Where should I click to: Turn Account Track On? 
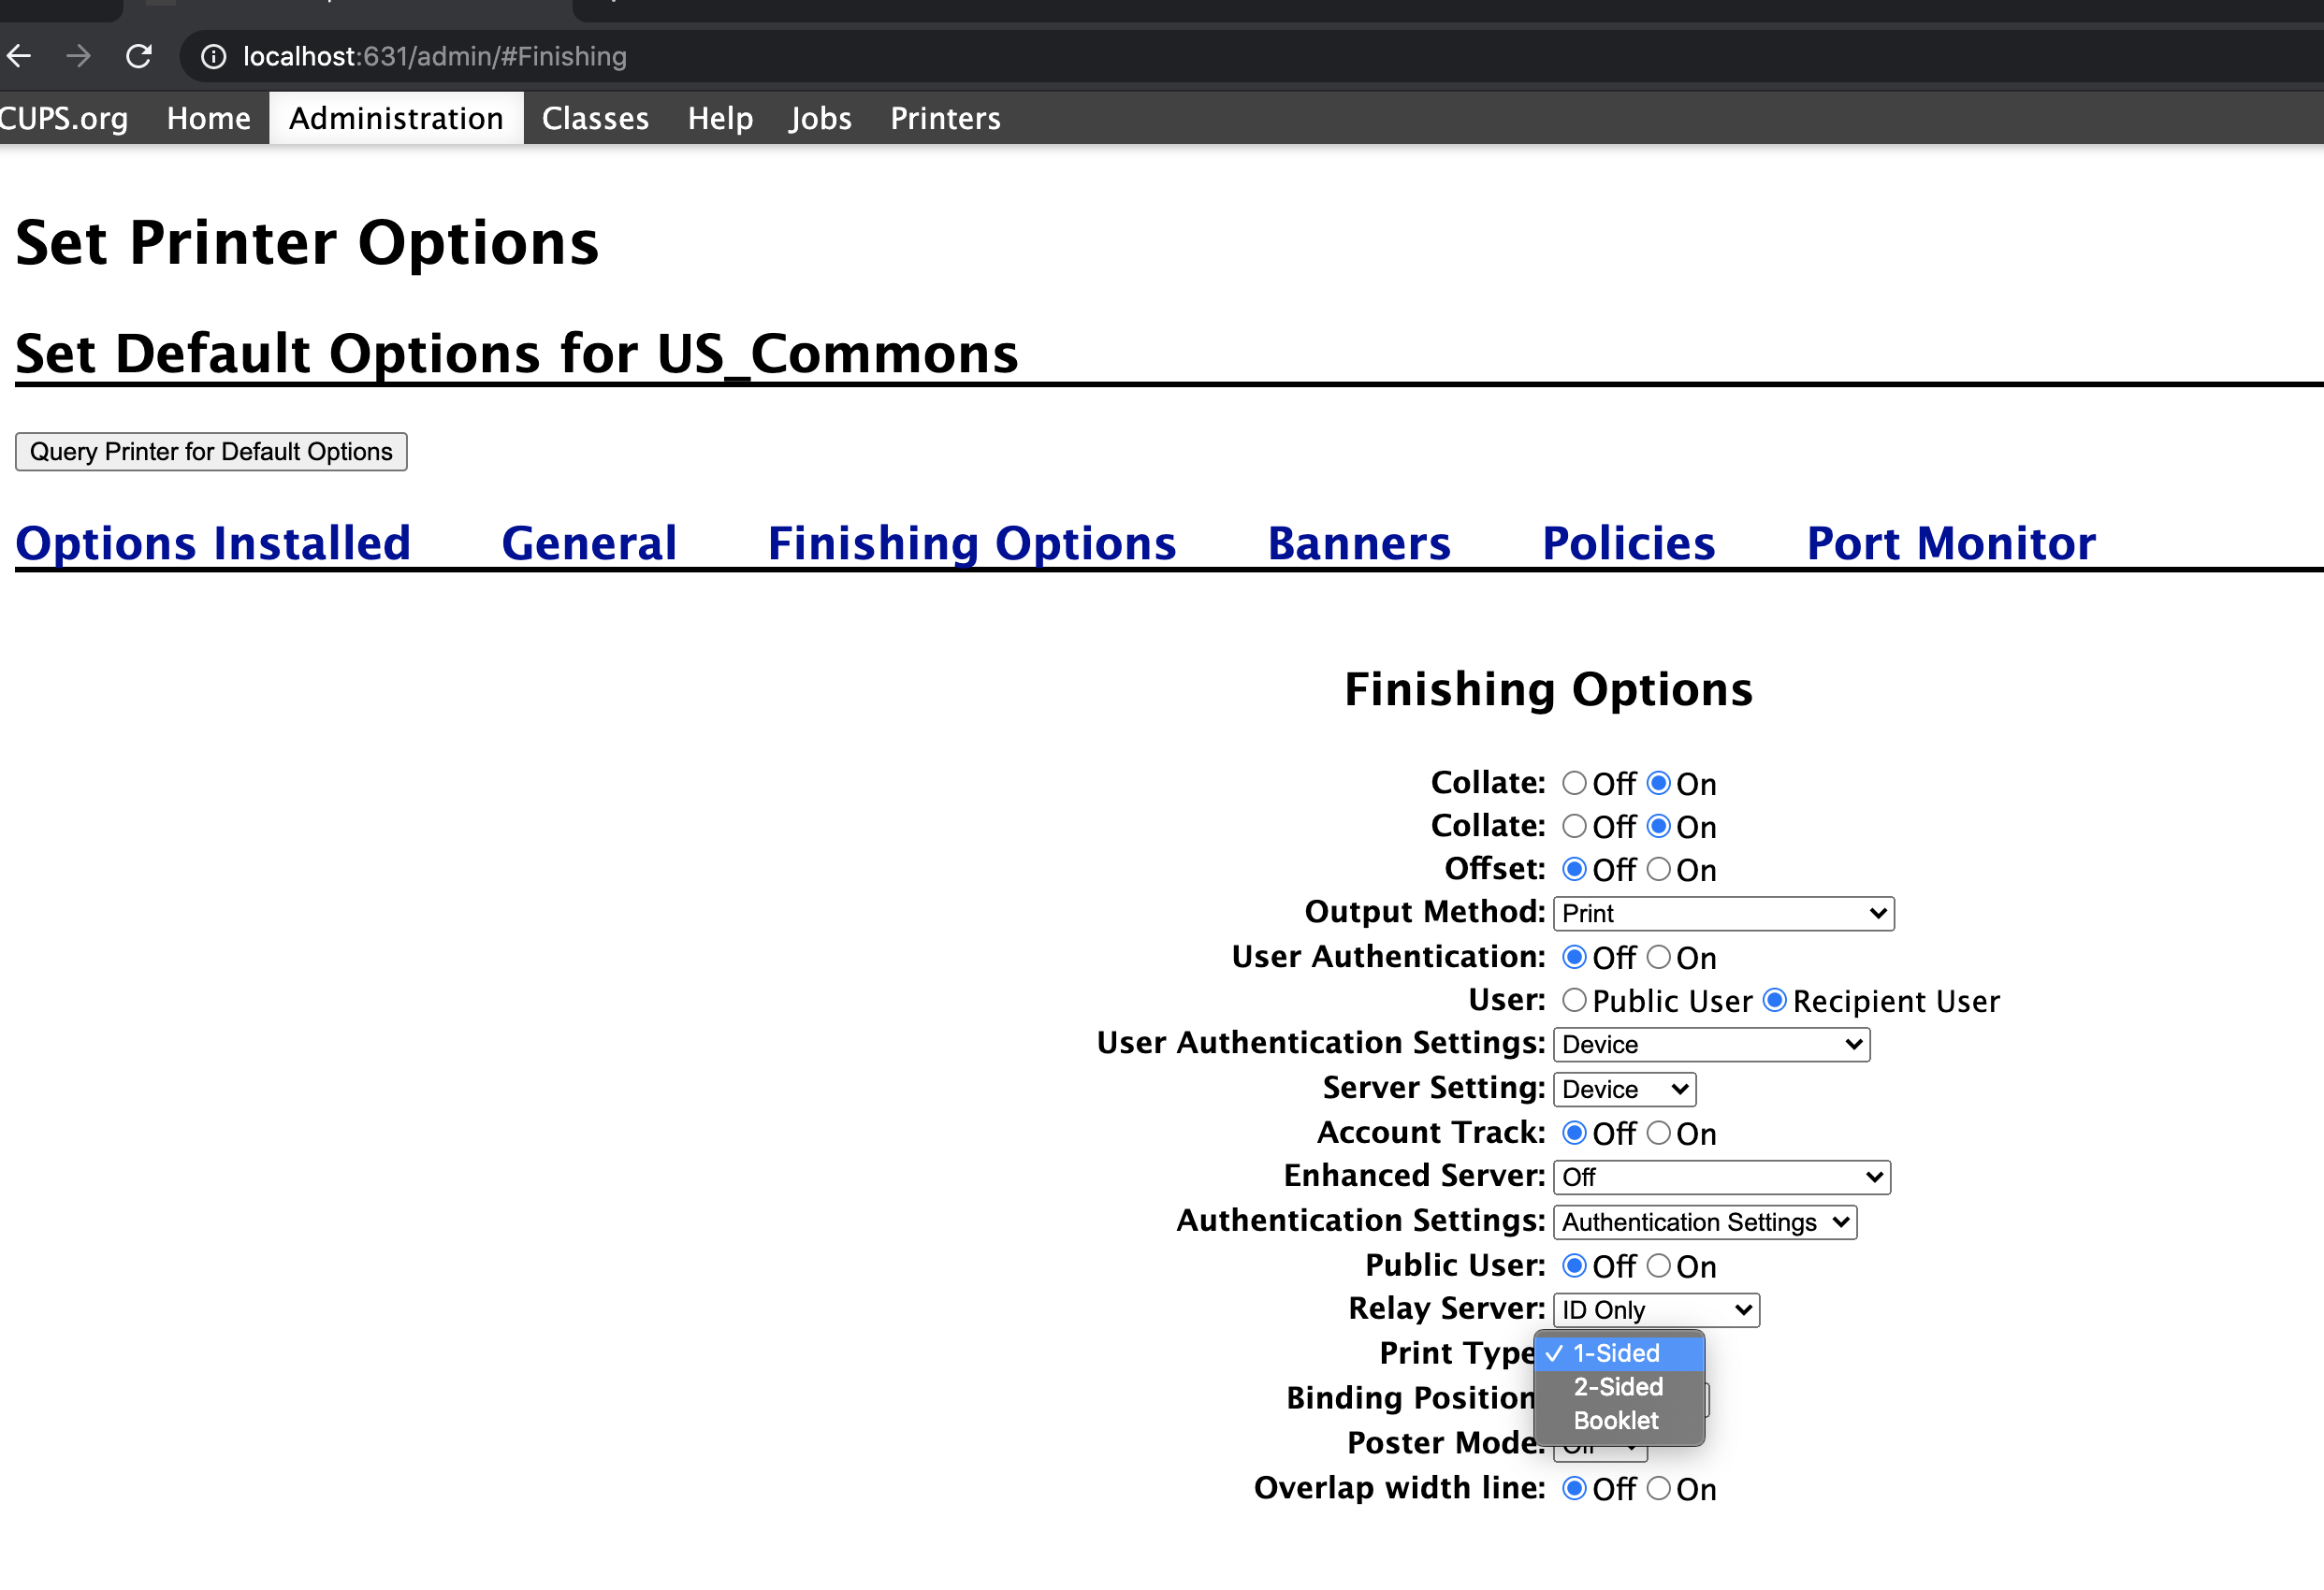point(1658,1133)
